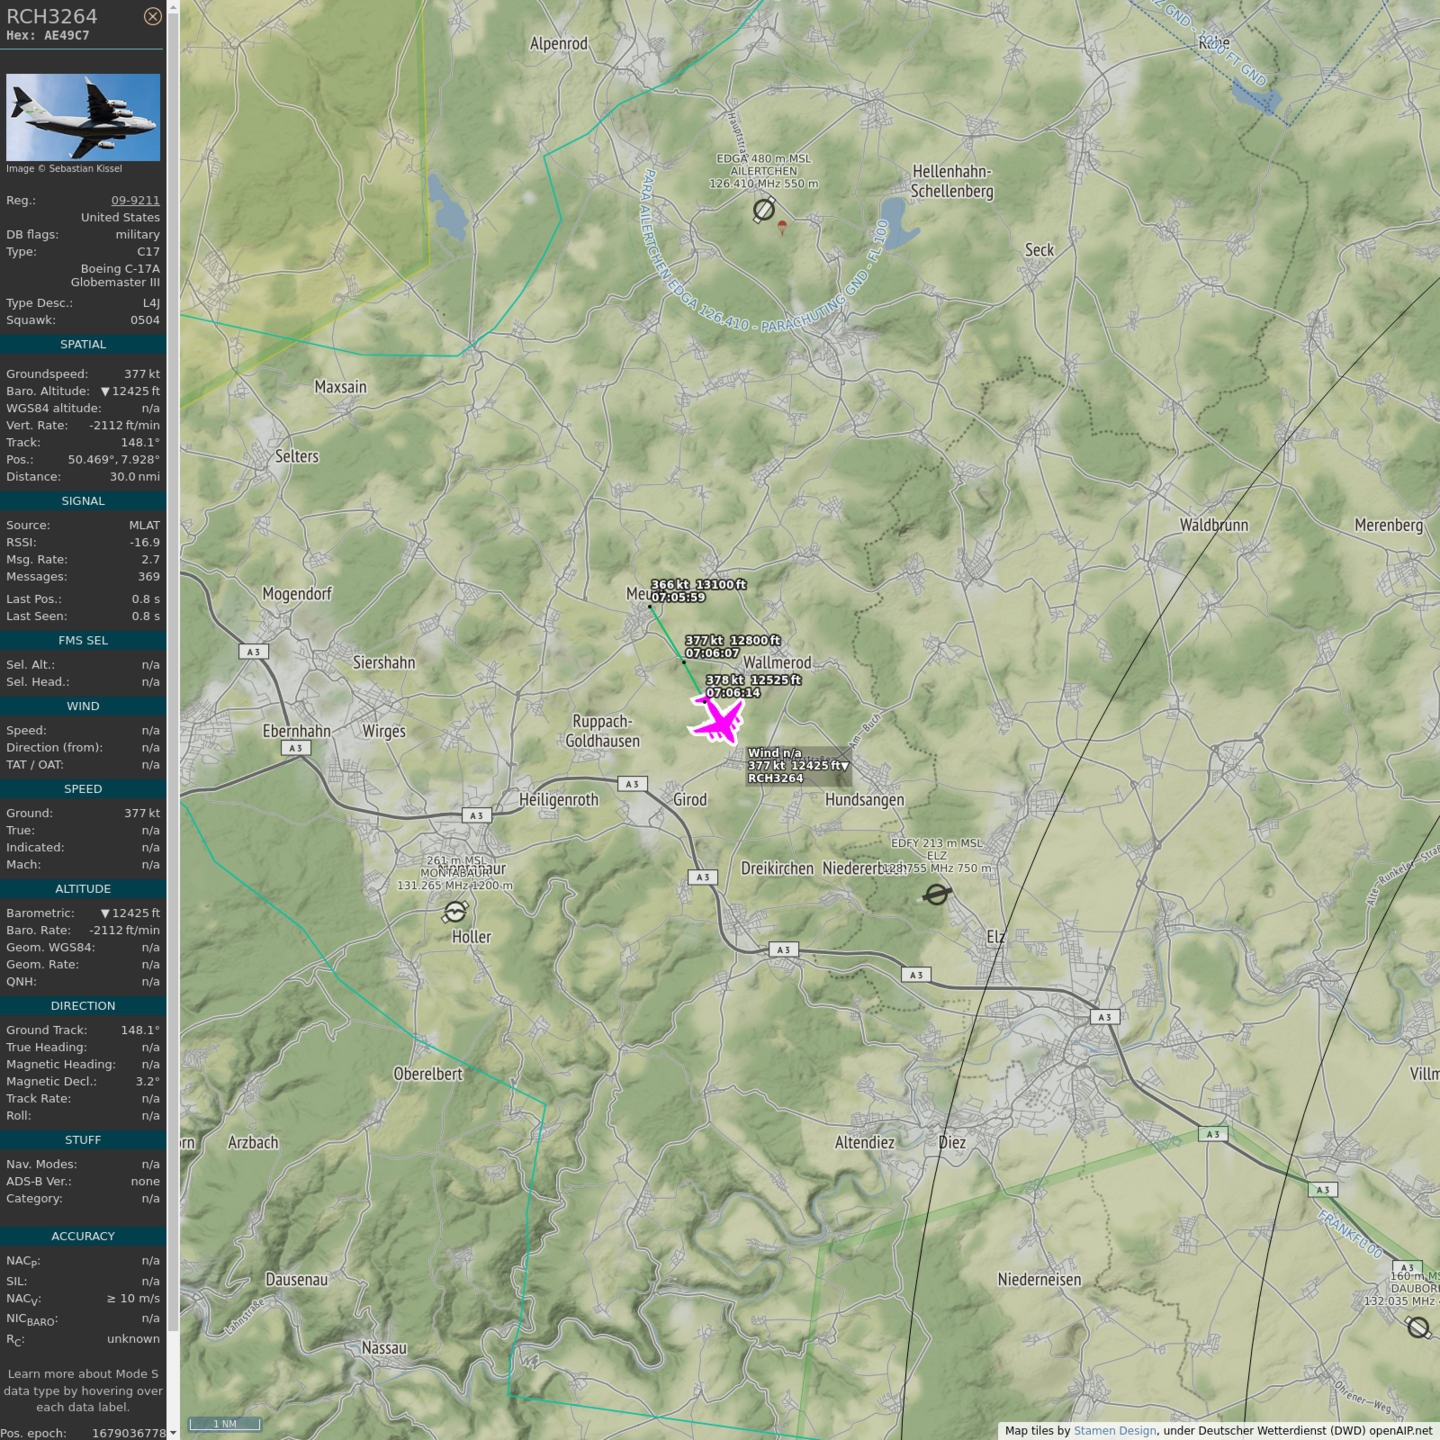Click the 07:05:59 track point label
The height and width of the screenshot is (1440, 1440).
[678, 597]
